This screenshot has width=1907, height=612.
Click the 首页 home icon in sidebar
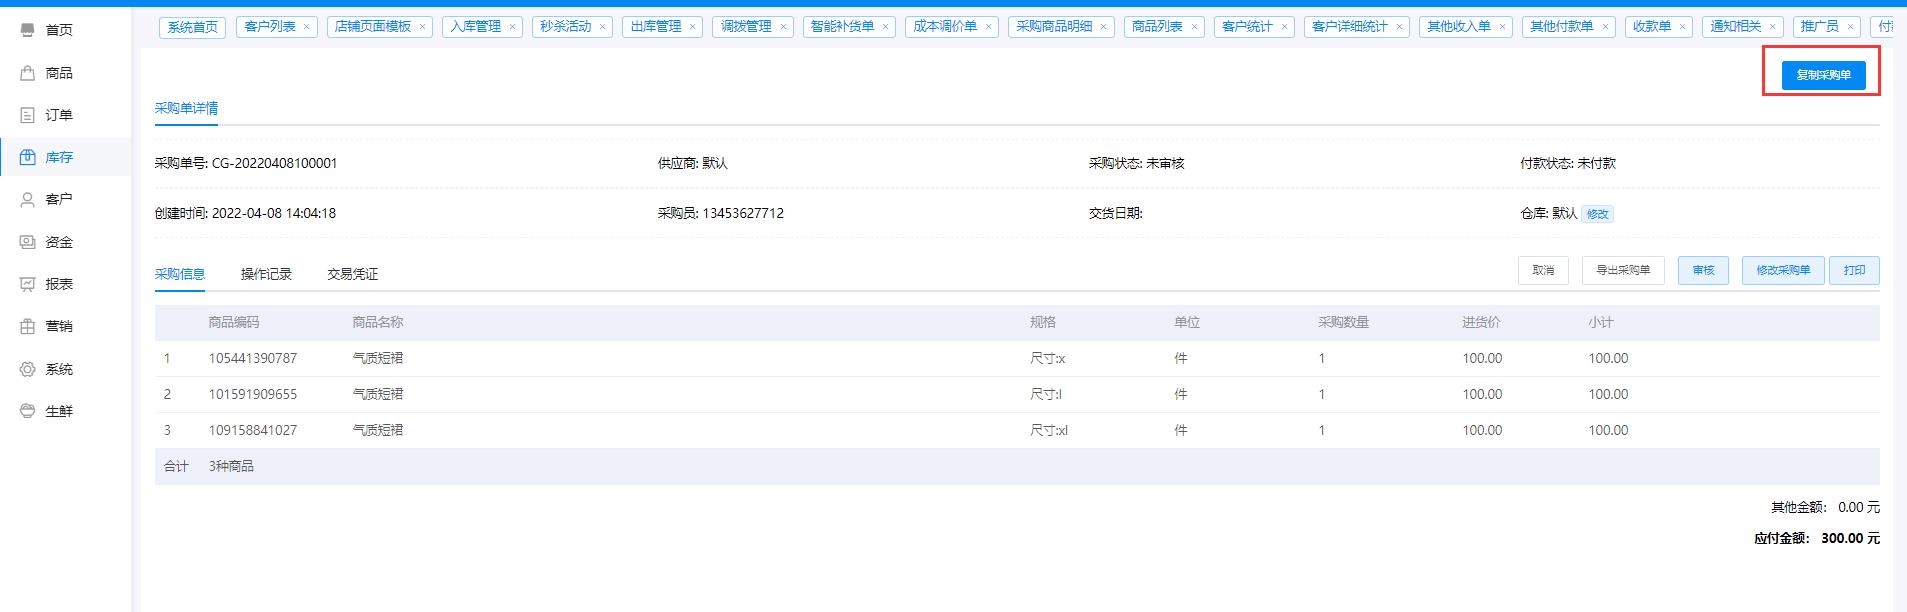28,30
